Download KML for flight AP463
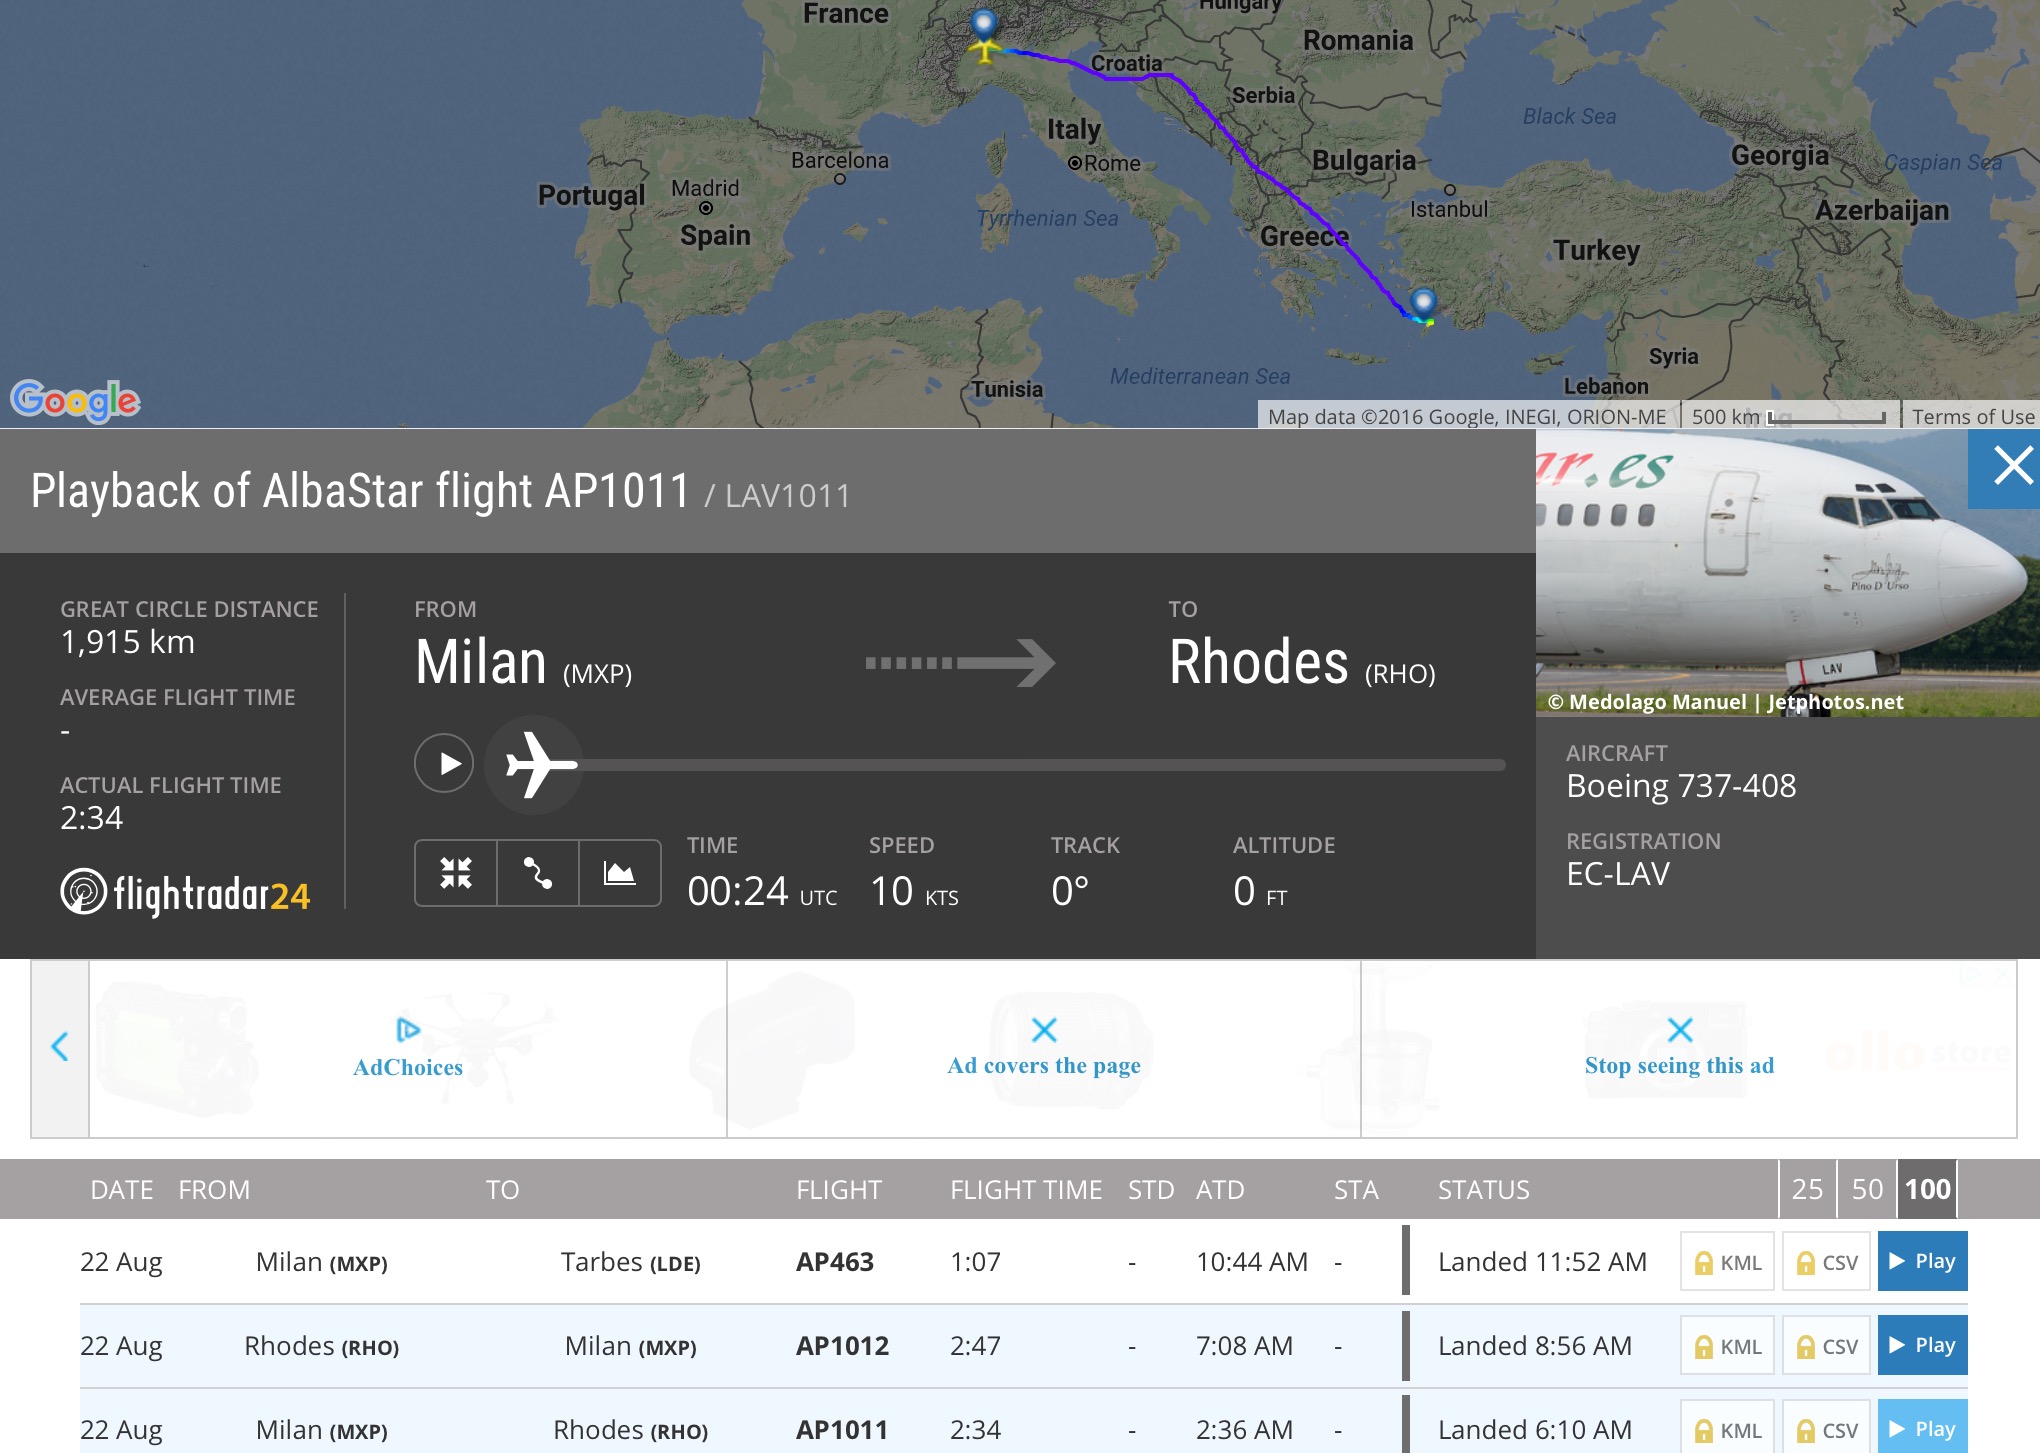Image resolution: width=2040 pixels, height=1453 pixels. 1727,1262
